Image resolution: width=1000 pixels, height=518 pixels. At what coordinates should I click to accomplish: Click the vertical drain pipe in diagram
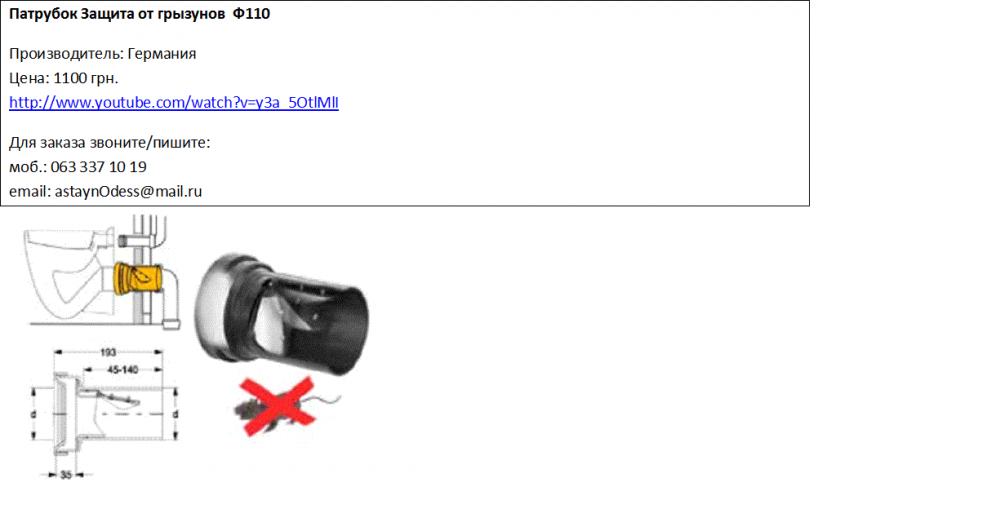tap(141, 271)
